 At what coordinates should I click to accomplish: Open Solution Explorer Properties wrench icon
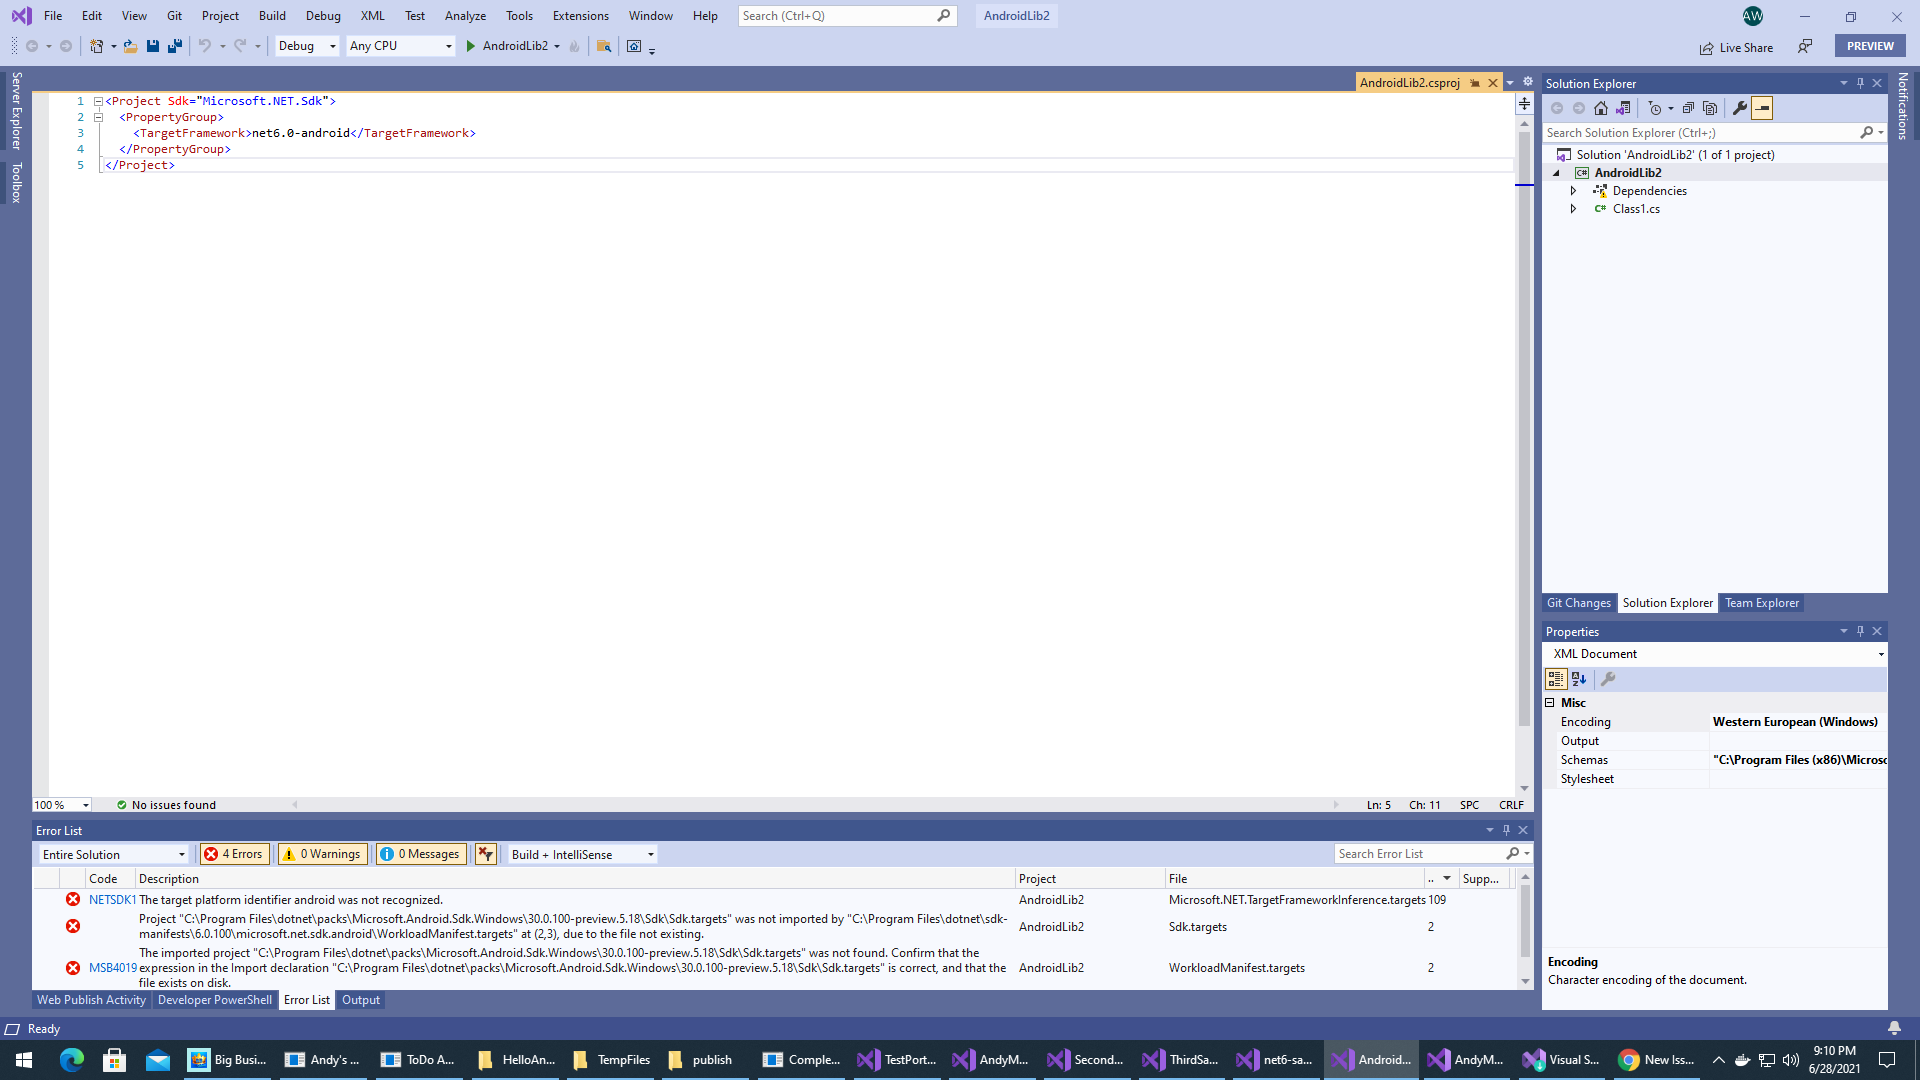pyautogui.click(x=1739, y=108)
